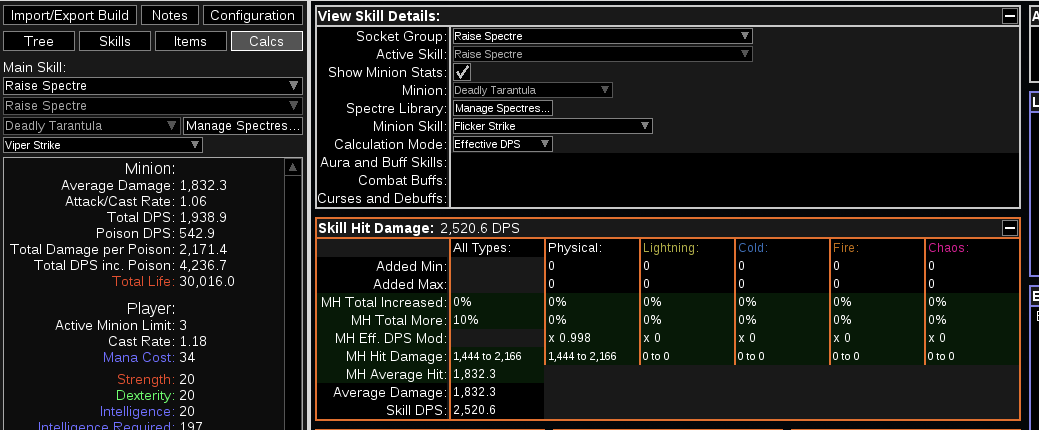Click the Average Damage cell in hit table
This screenshot has width=1039, height=430.
point(497,392)
